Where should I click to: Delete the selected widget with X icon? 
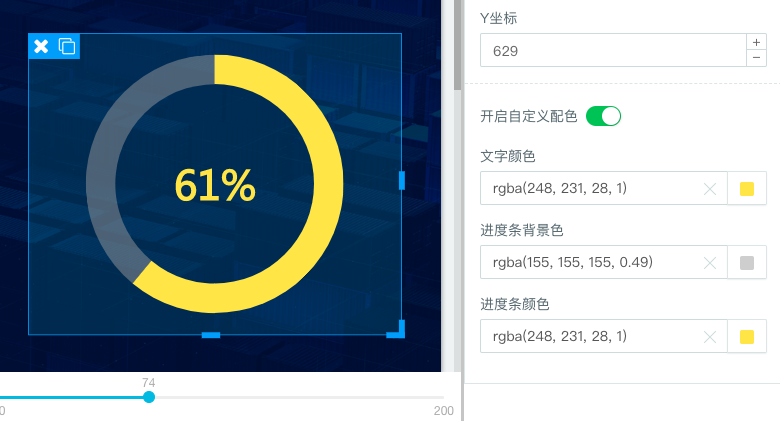click(41, 46)
